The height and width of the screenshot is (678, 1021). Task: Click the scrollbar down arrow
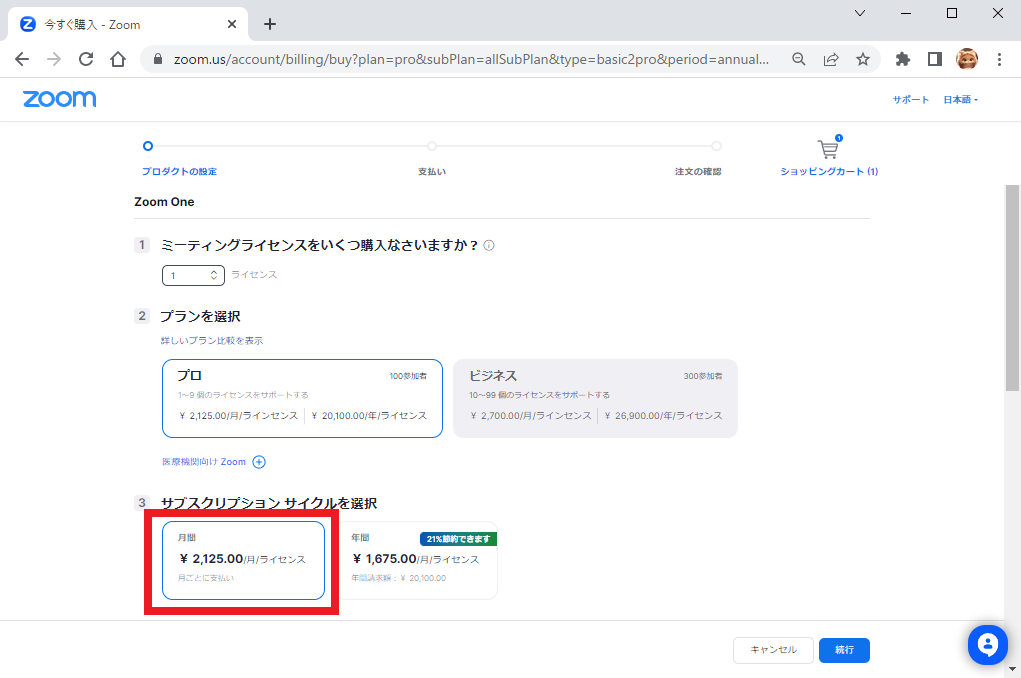[1013, 669]
